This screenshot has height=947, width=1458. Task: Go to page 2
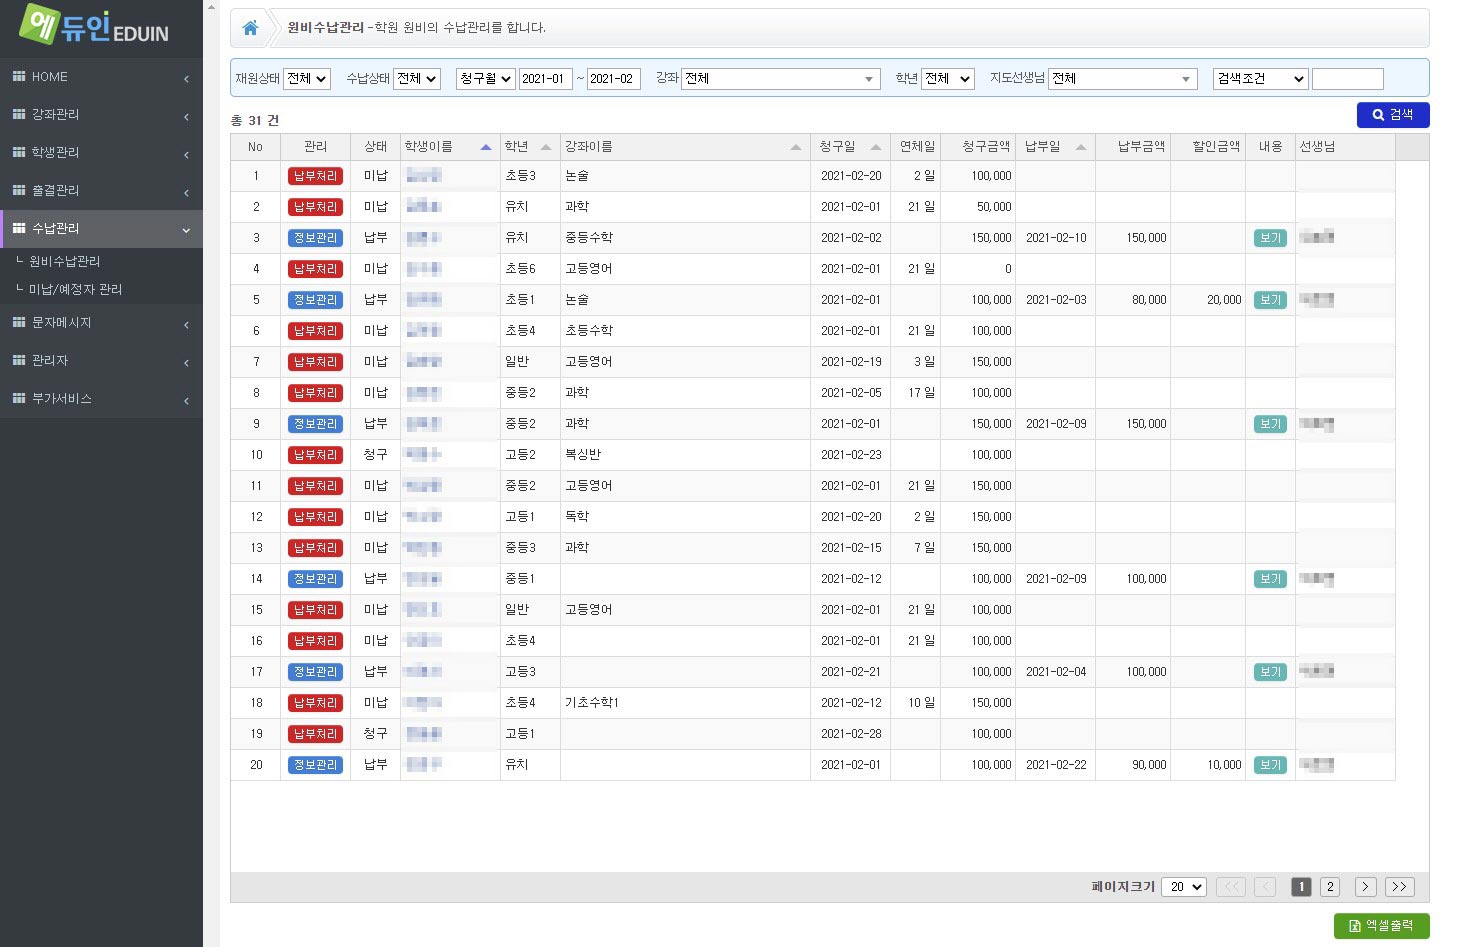(1330, 887)
